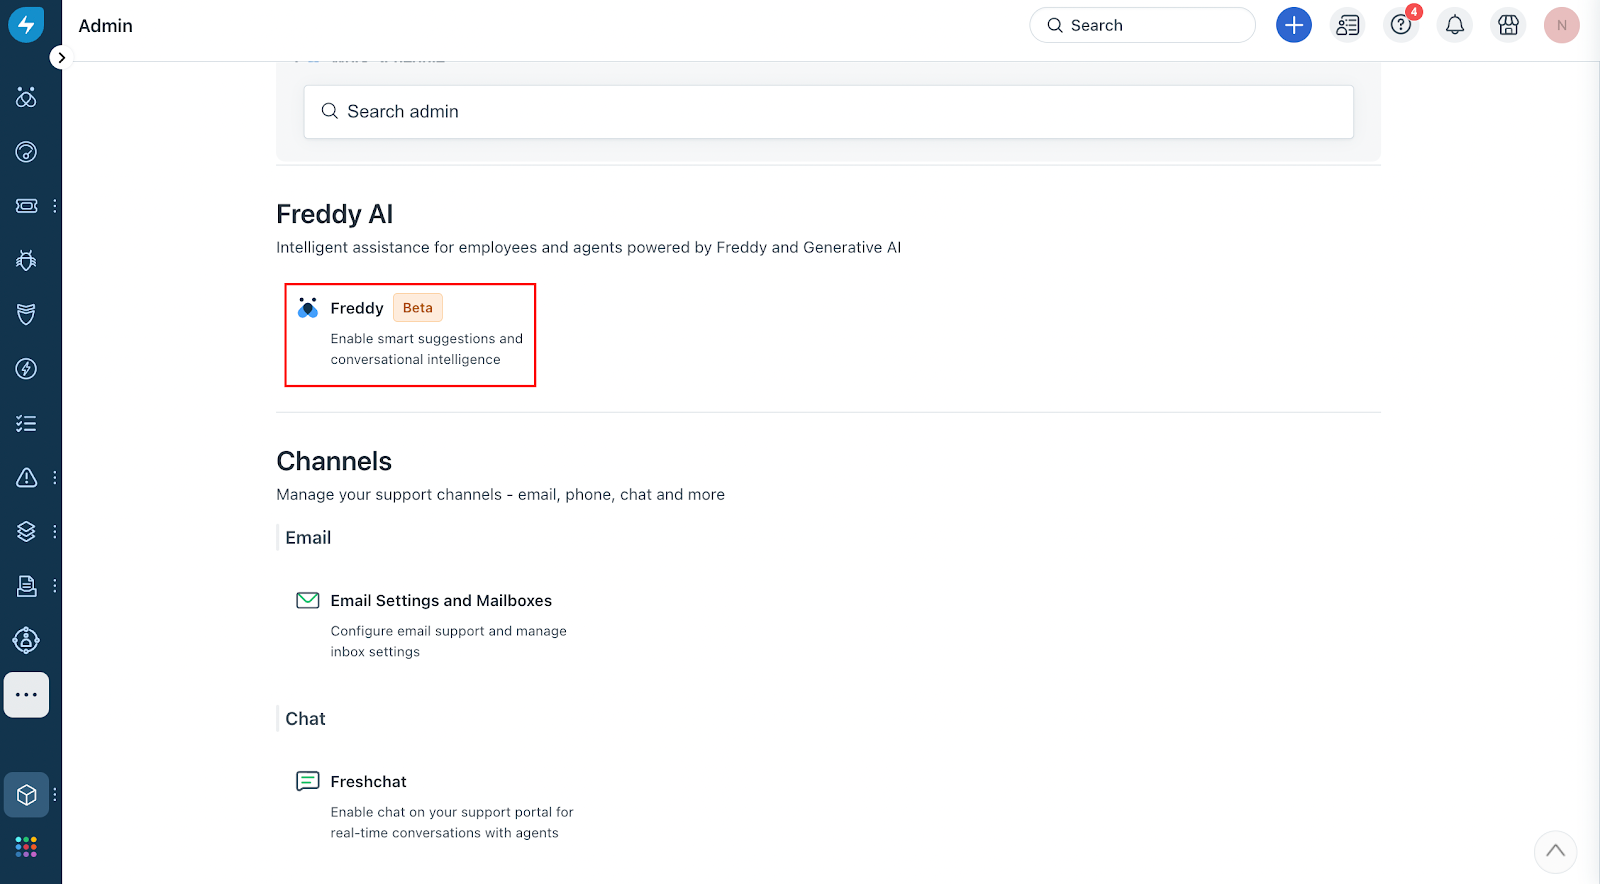This screenshot has width=1600, height=884.
Task: Open the marketplace storefront icon
Action: [1508, 25]
